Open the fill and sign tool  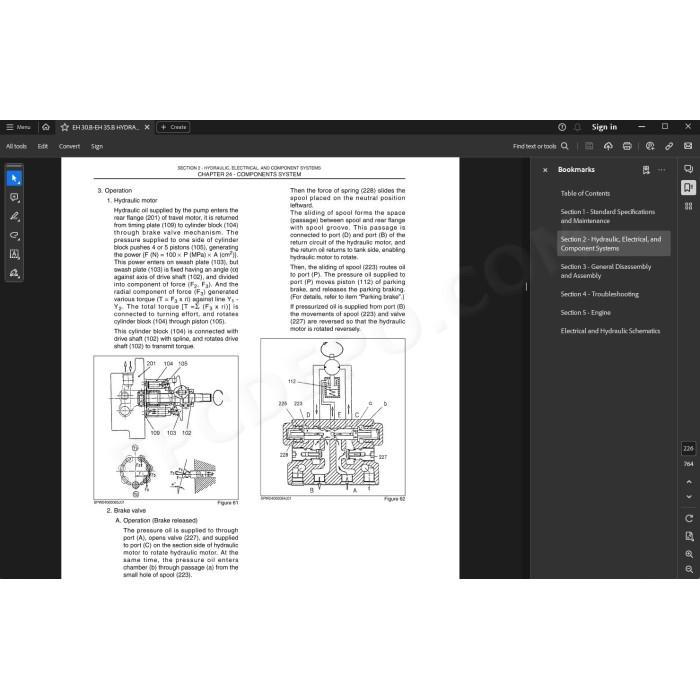coord(14,273)
